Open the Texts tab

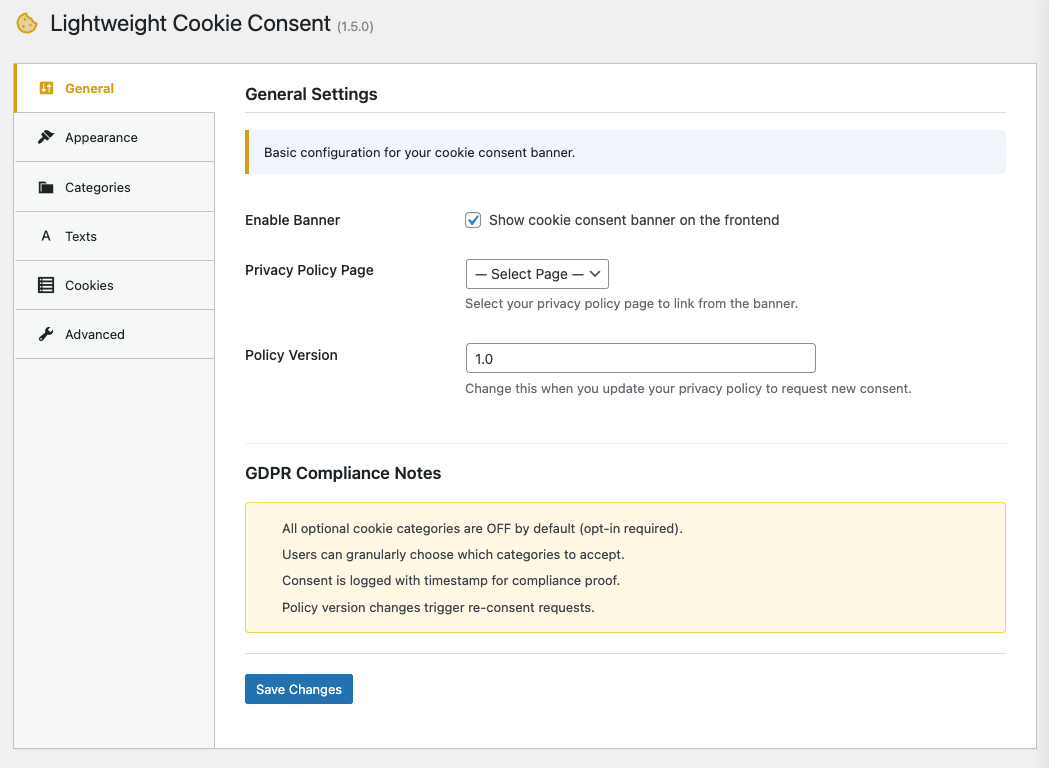point(80,236)
